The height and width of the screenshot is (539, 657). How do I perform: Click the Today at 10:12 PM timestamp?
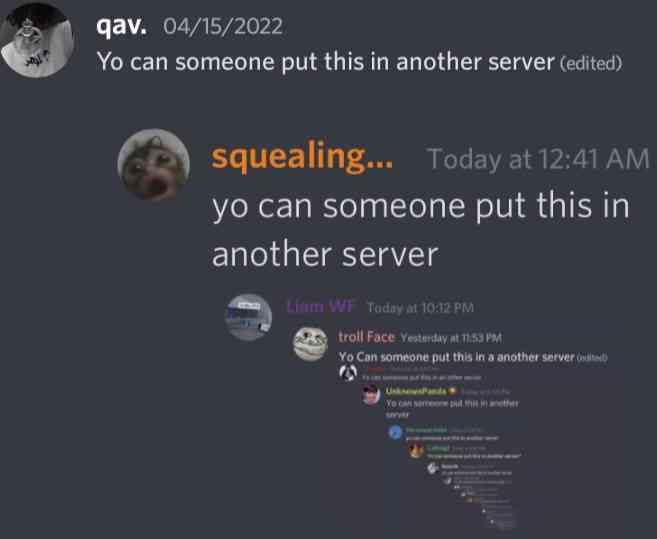coord(420,308)
